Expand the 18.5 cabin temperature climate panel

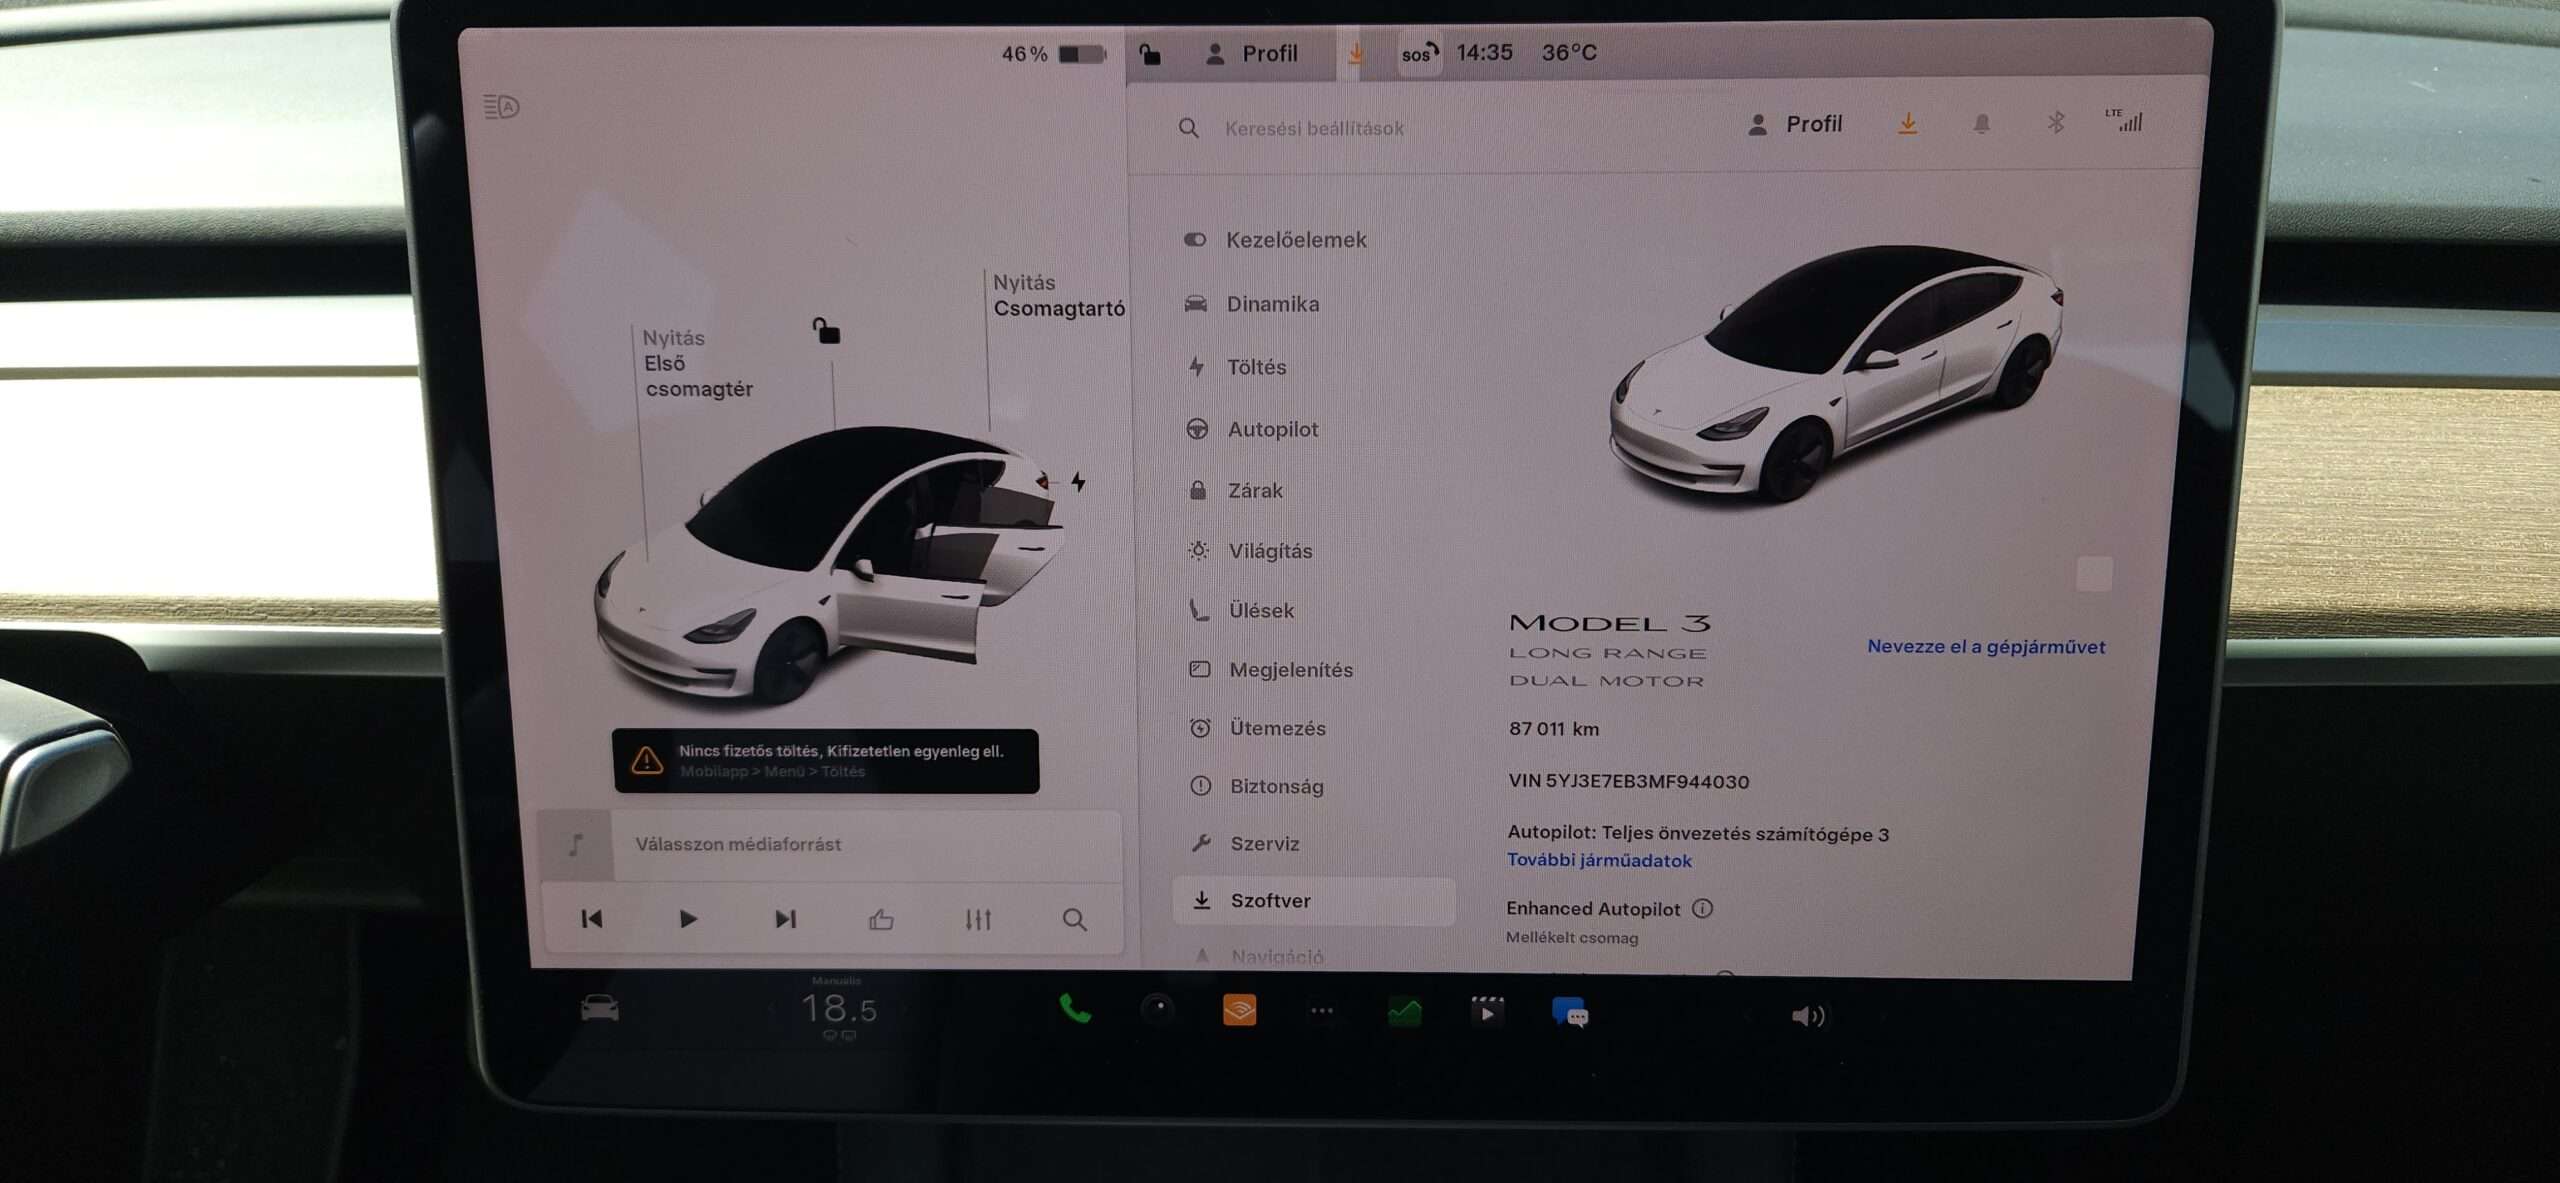pos(838,1009)
